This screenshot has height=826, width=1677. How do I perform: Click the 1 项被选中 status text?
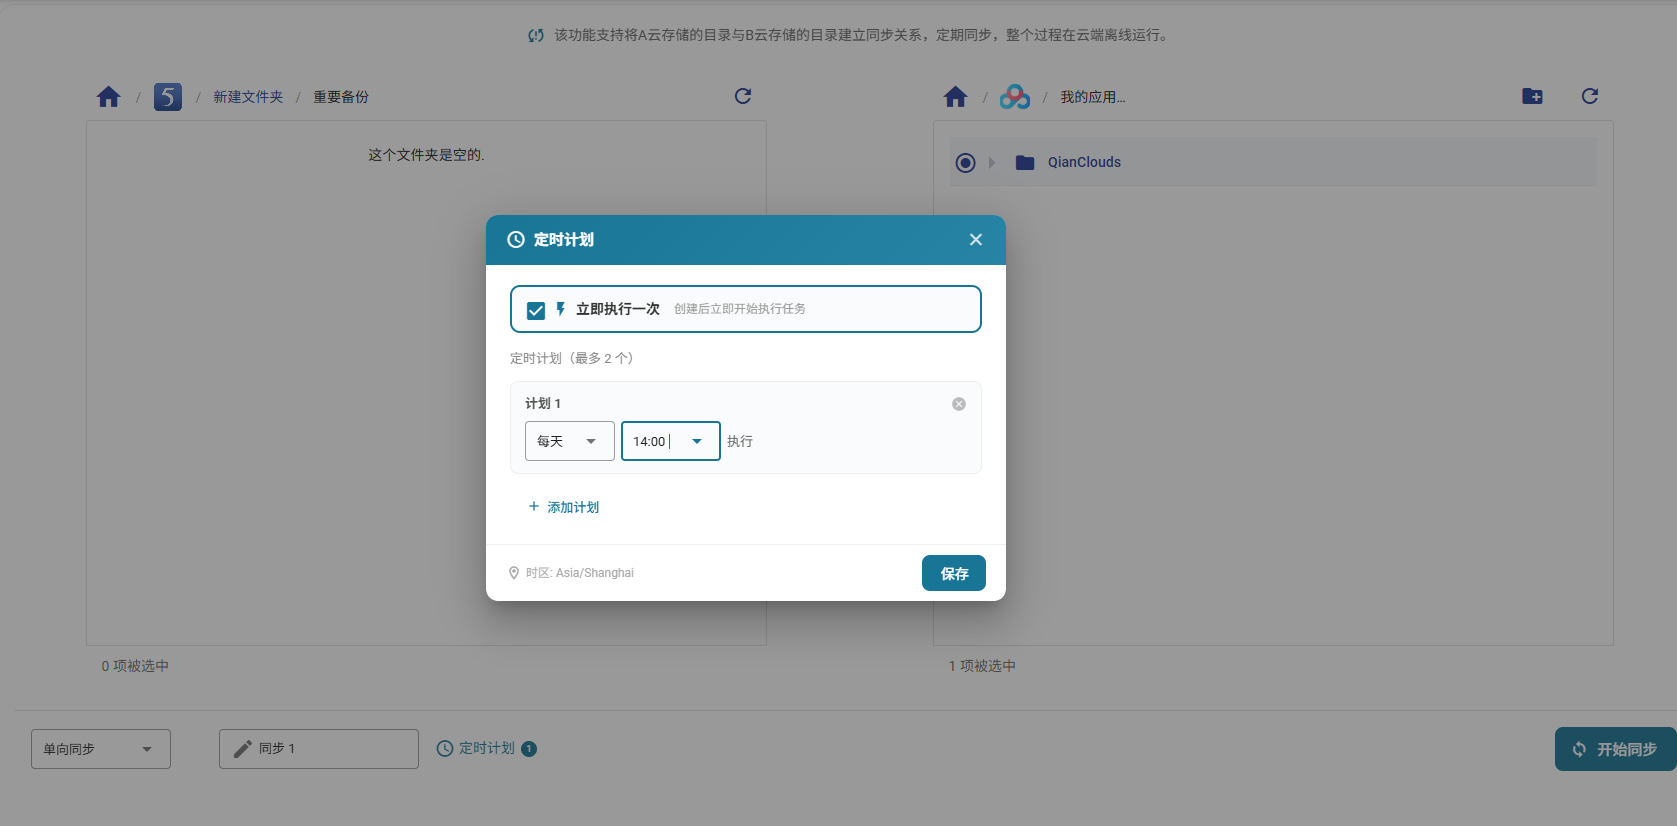click(982, 666)
